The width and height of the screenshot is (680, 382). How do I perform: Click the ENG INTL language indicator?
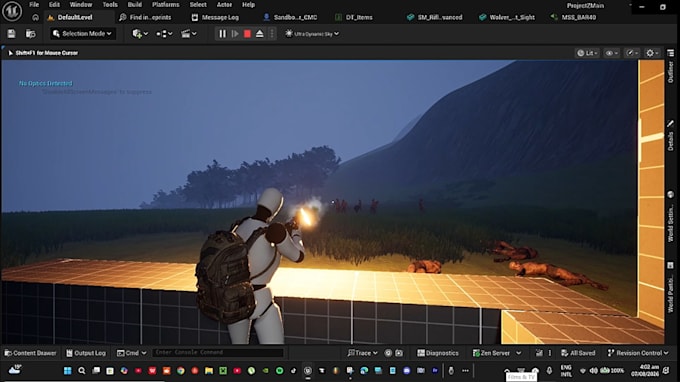566,370
